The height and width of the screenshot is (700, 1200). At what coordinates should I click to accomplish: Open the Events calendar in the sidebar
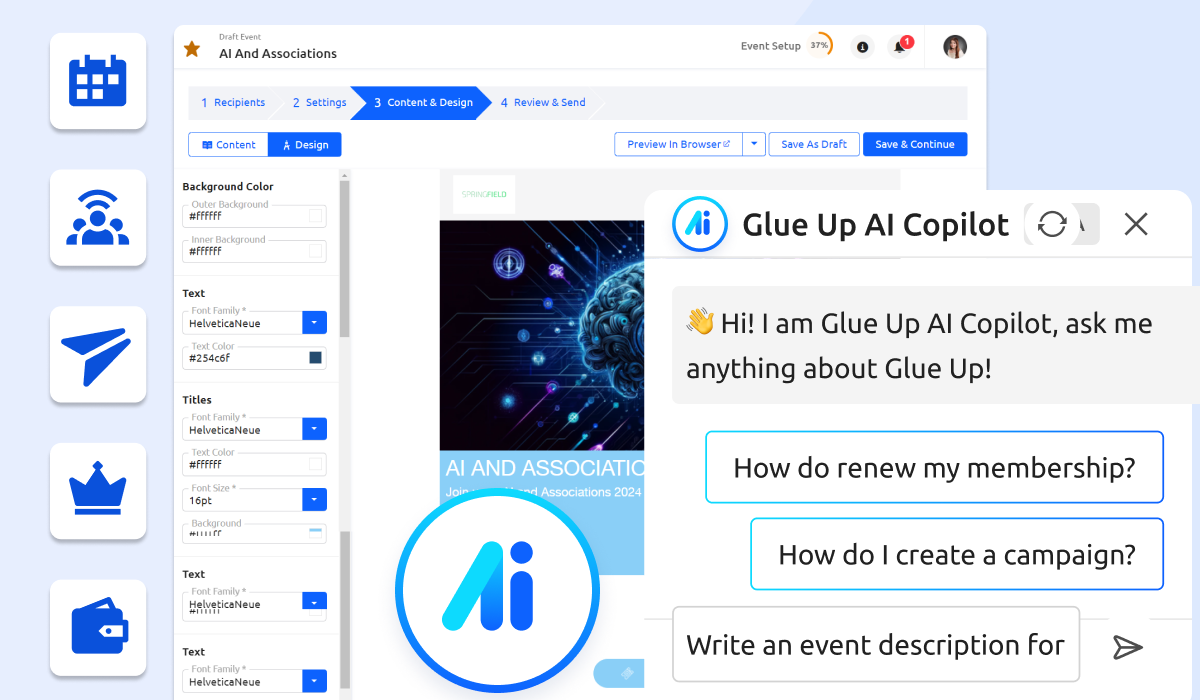[97, 81]
